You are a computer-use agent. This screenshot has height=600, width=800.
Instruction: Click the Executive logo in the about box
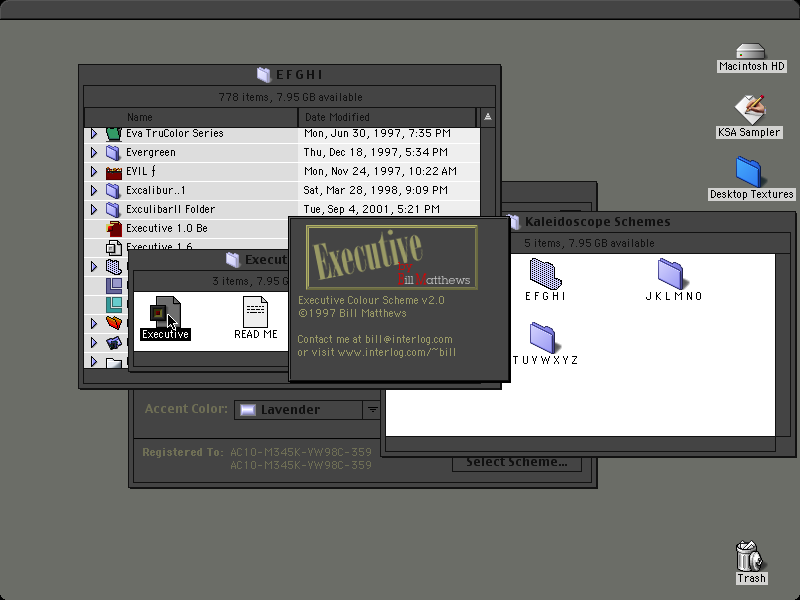pyautogui.click(x=391, y=258)
